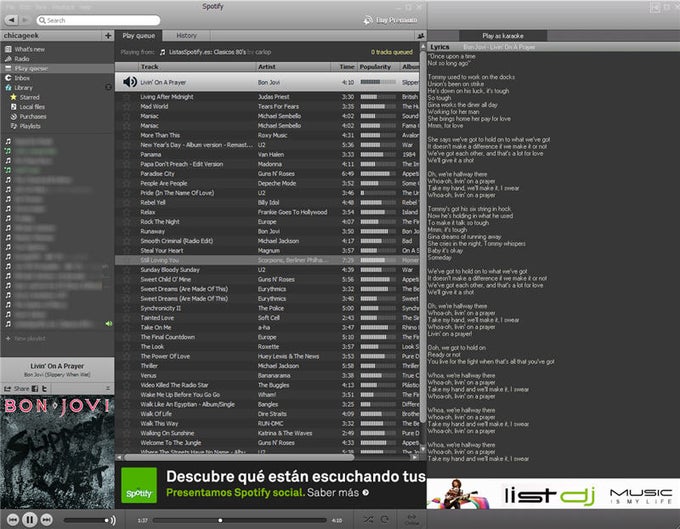Toggle shuffle mode

tap(368, 519)
